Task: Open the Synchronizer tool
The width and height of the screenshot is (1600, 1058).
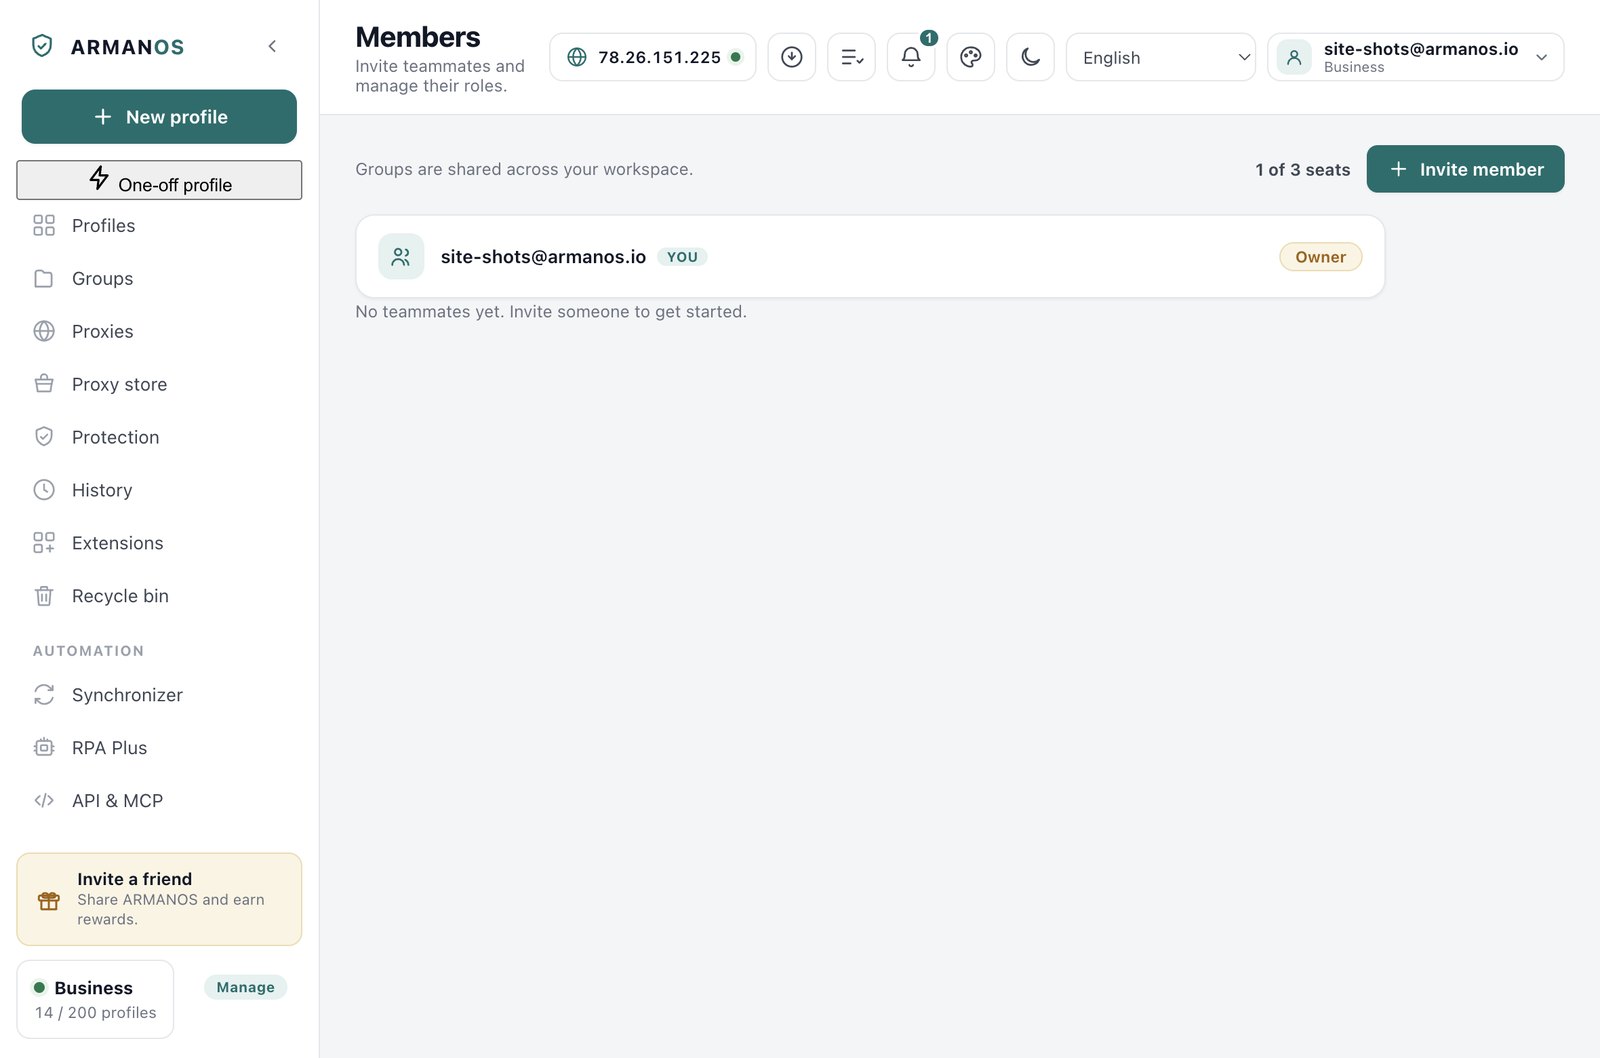Action: [x=159, y=696]
